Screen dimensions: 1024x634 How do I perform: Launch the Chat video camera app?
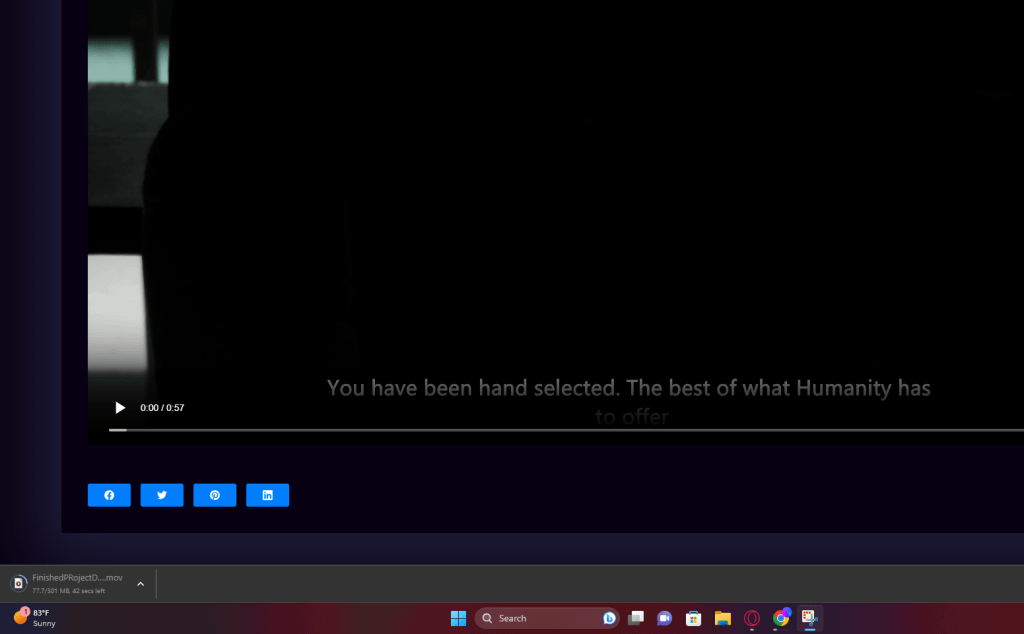664,618
